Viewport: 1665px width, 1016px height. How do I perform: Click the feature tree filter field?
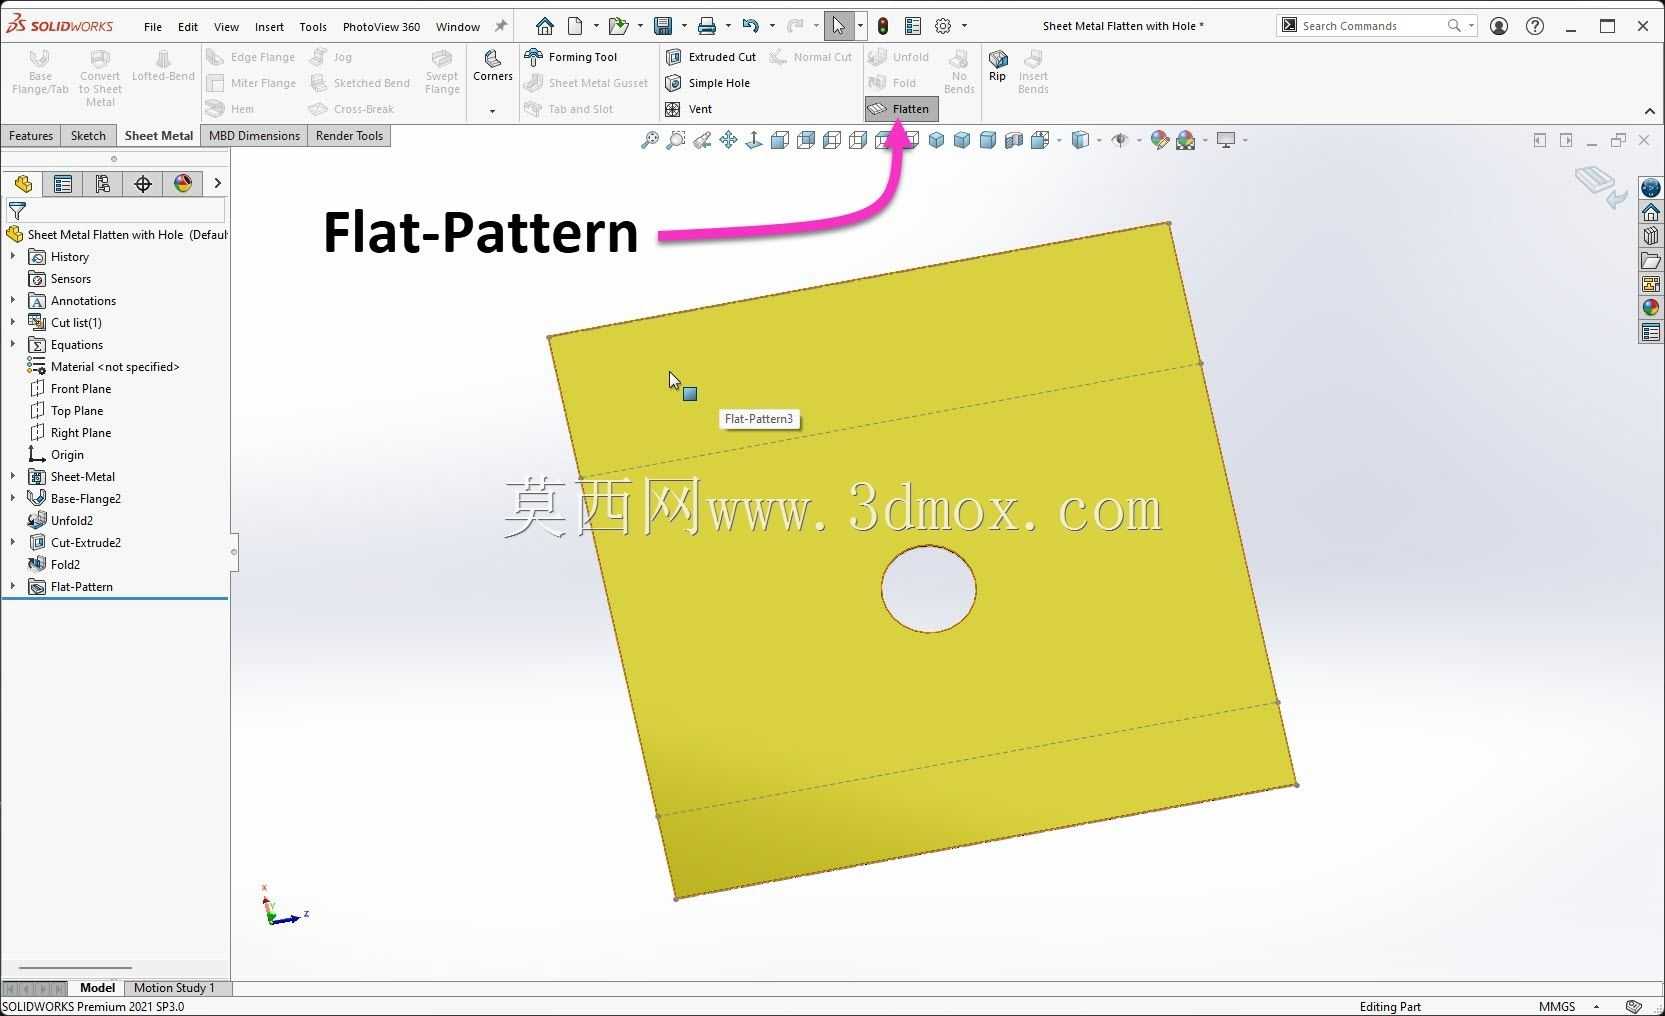116,211
